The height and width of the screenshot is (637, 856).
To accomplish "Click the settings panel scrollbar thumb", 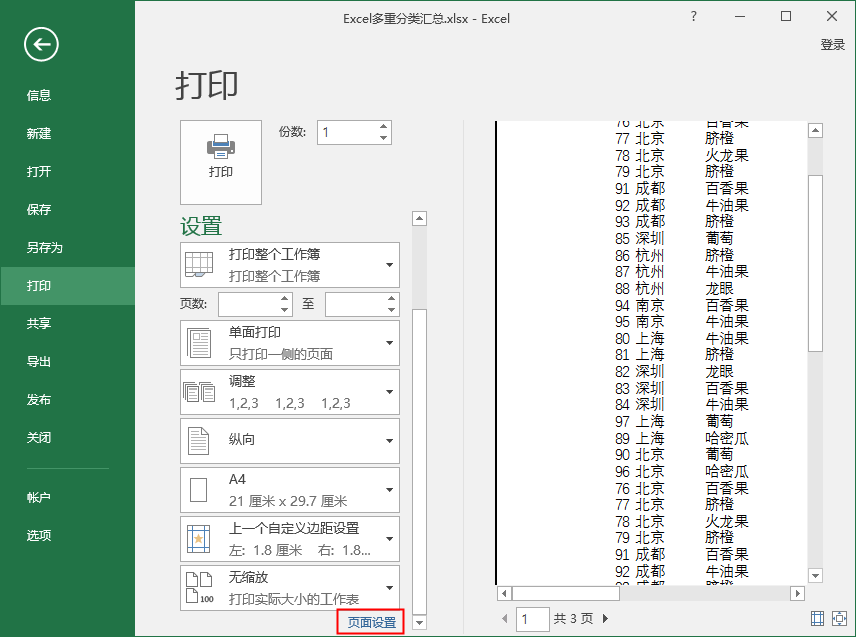I will 419,462.
